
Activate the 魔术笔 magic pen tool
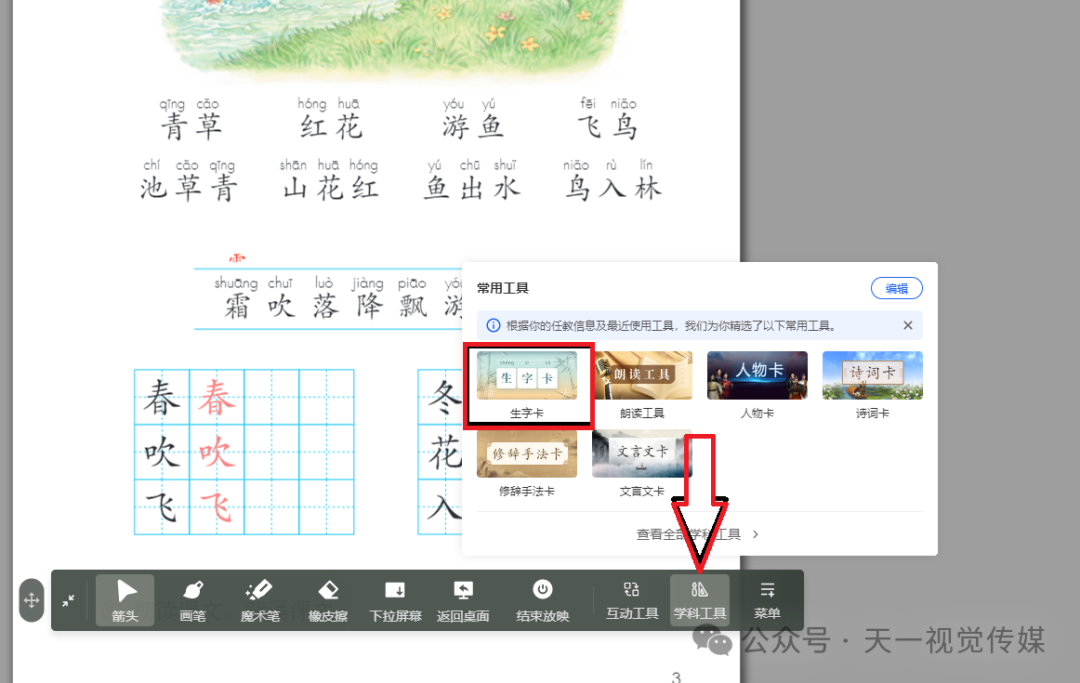click(x=259, y=600)
